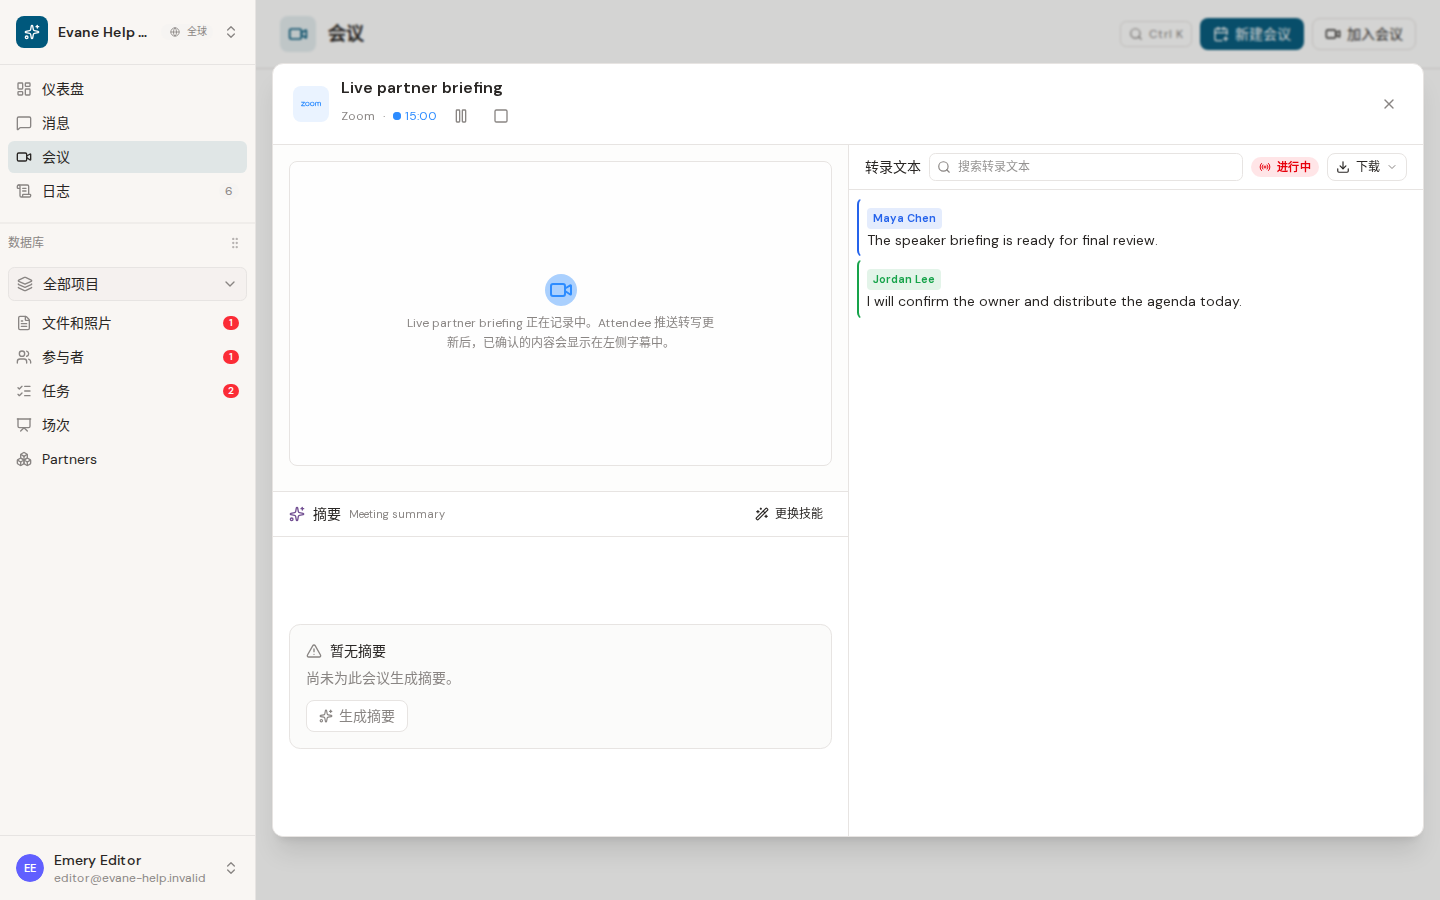Open the Emery Editor account menu
The height and width of the screenshot is (900, 1440).
pos(127,868)
